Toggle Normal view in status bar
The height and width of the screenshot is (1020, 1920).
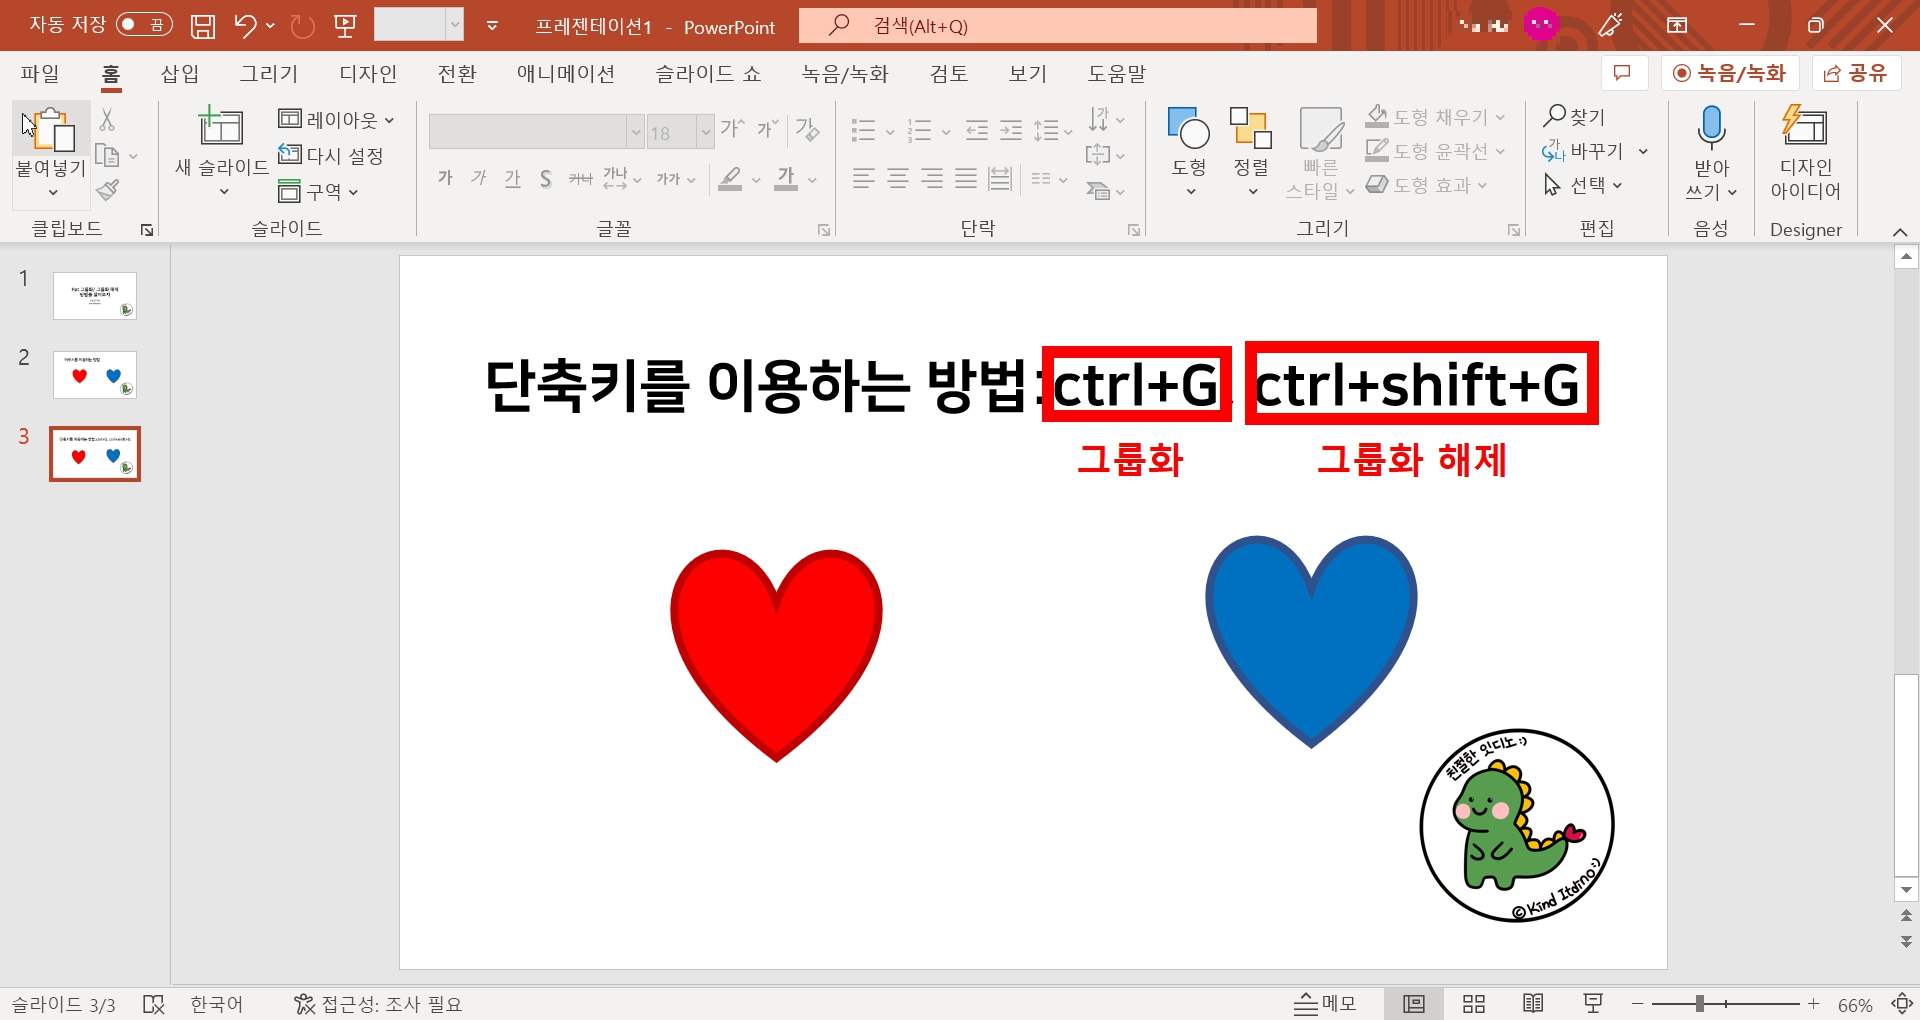pyautogui.click(x=1414, y=1004)
